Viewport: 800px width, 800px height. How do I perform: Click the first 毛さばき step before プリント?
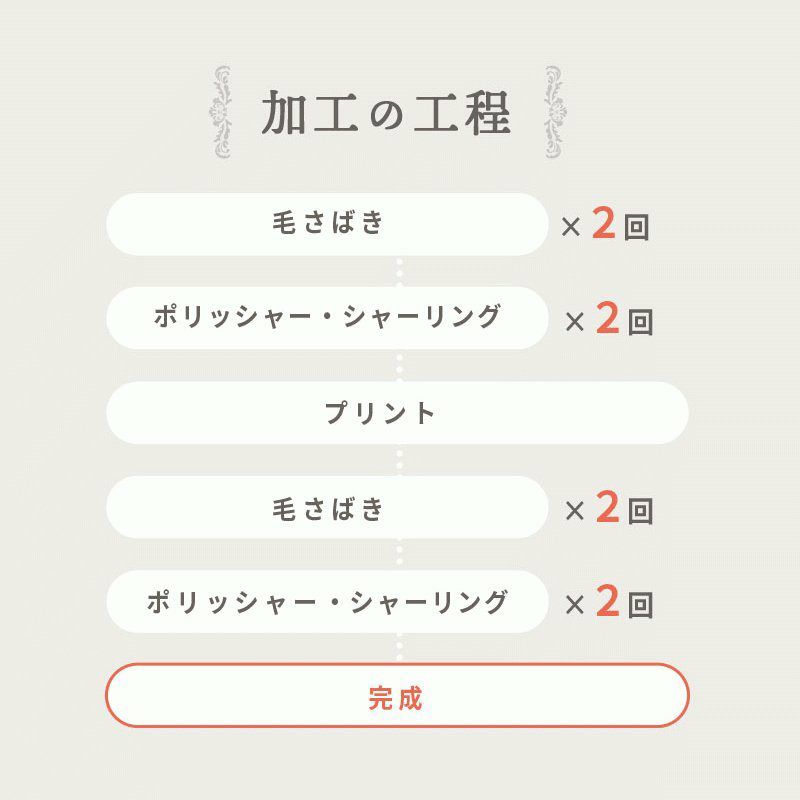[327, 224]
